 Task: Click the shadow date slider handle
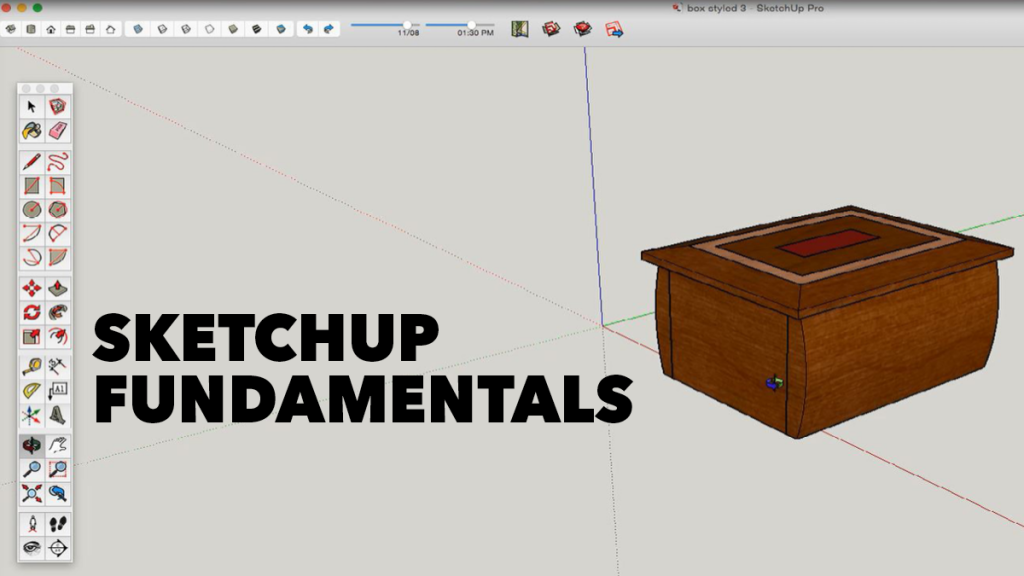(407, 25)
